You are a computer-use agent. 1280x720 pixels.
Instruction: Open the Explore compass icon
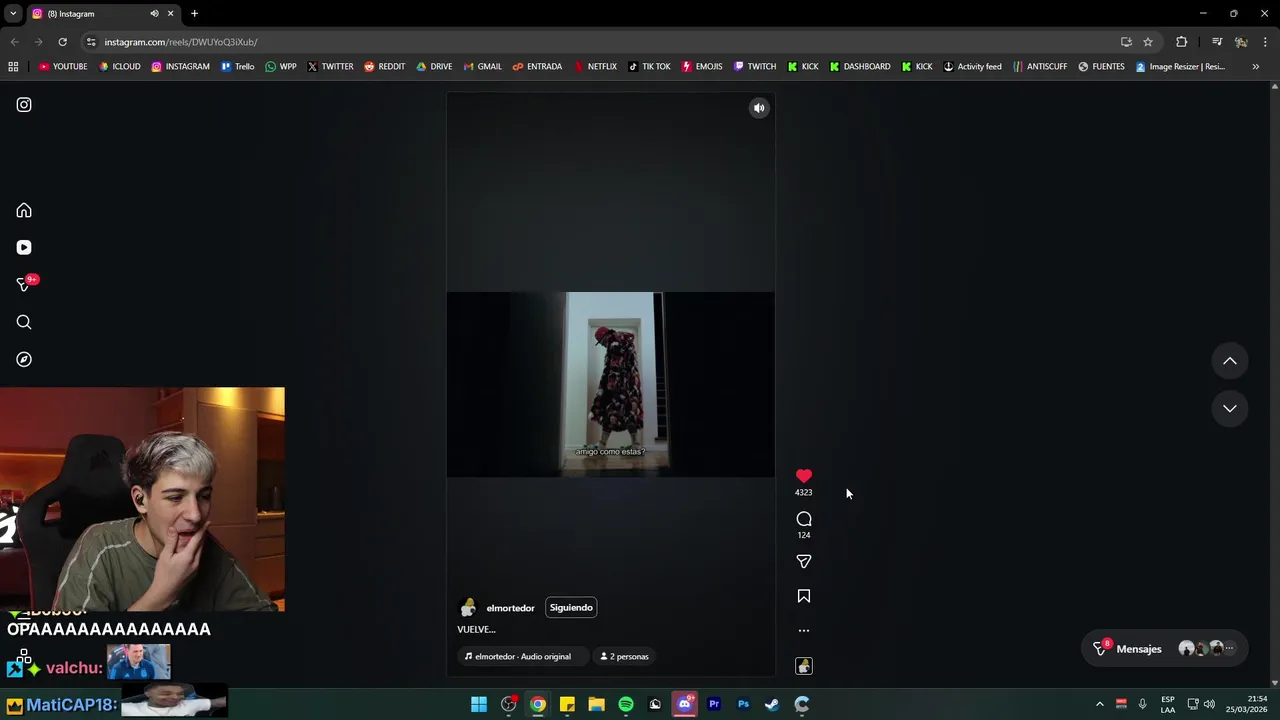click(x=24, y=360)
